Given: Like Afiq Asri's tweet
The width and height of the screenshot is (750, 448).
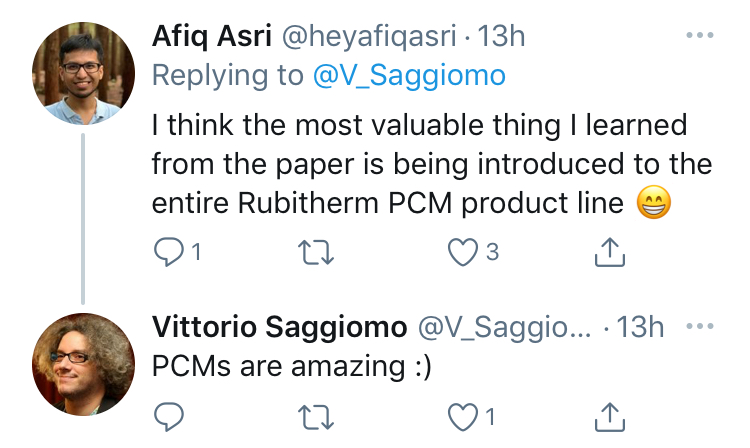Looking at the screenshot, I should click(x=462, y=253).
